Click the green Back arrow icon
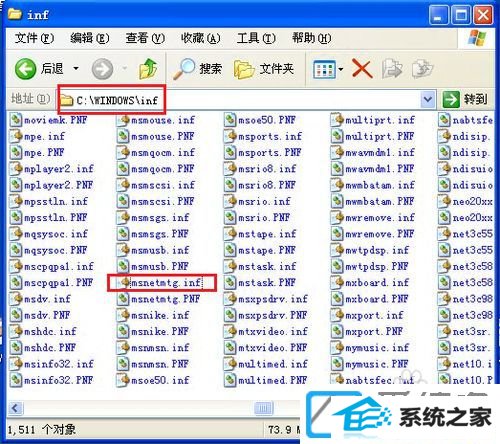Screen dimensions: 500x444 coord(25,69)
